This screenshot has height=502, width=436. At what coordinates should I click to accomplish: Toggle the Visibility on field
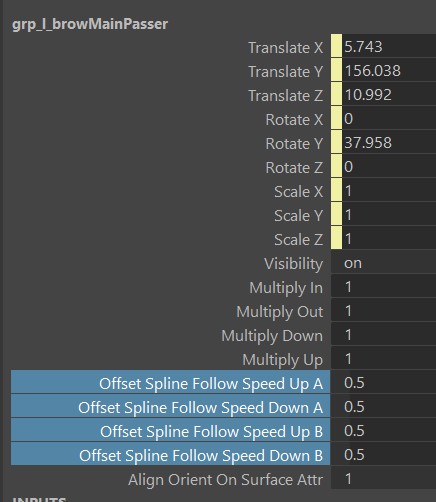pyautogui.click(x=384, y=263)
